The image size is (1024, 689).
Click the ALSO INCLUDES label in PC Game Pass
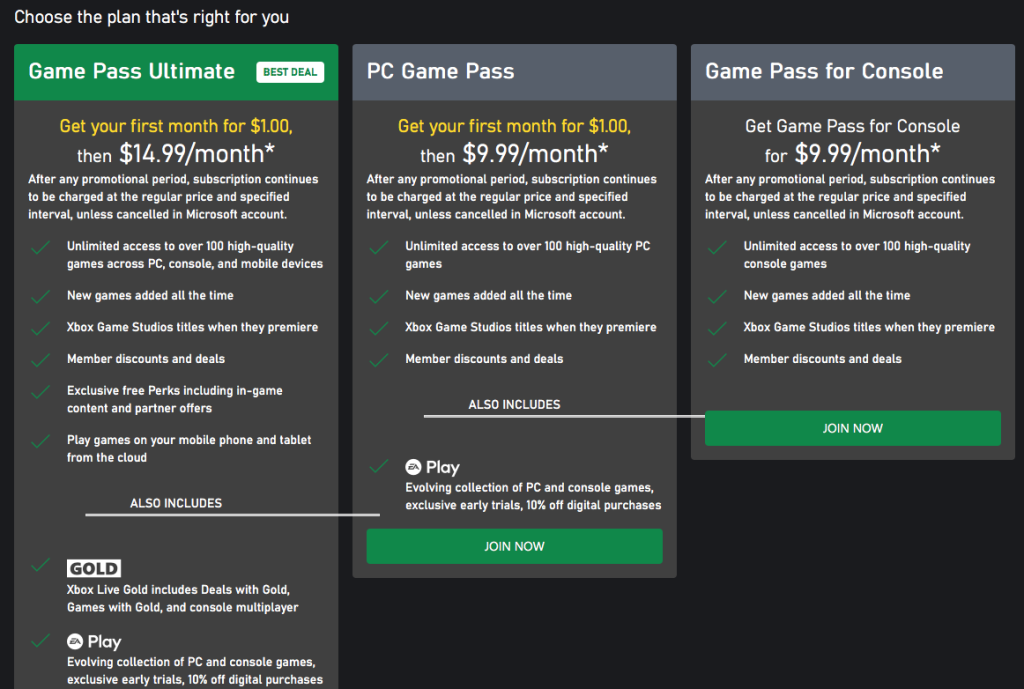coord(514,405)
